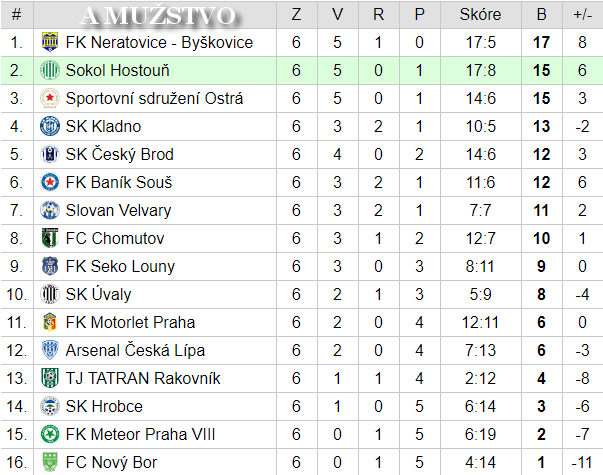Open the FK Seko Louny team link
The image size is (603, 475).
(120, 267)
